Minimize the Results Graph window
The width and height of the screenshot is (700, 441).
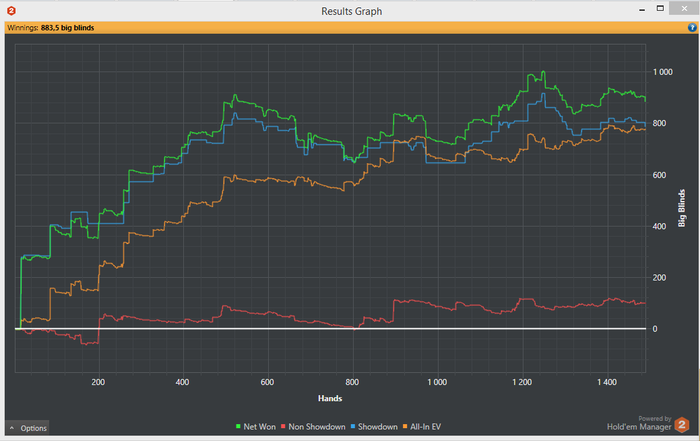(642, 9)
